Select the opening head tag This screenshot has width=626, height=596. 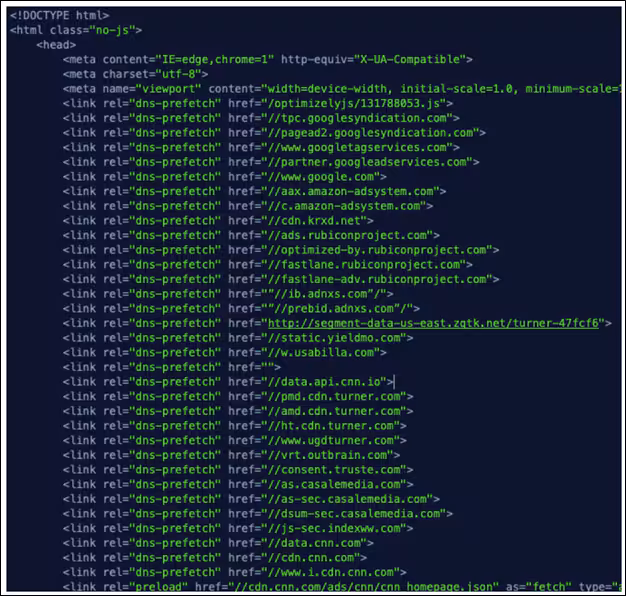click(56, 45)
